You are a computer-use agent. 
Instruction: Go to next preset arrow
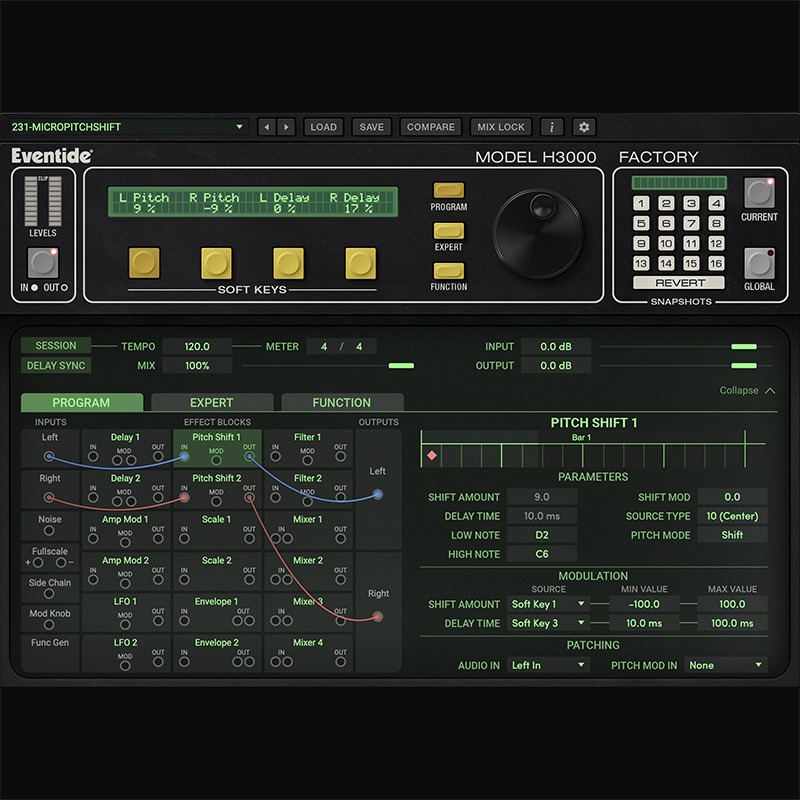(x=286, y=127)
